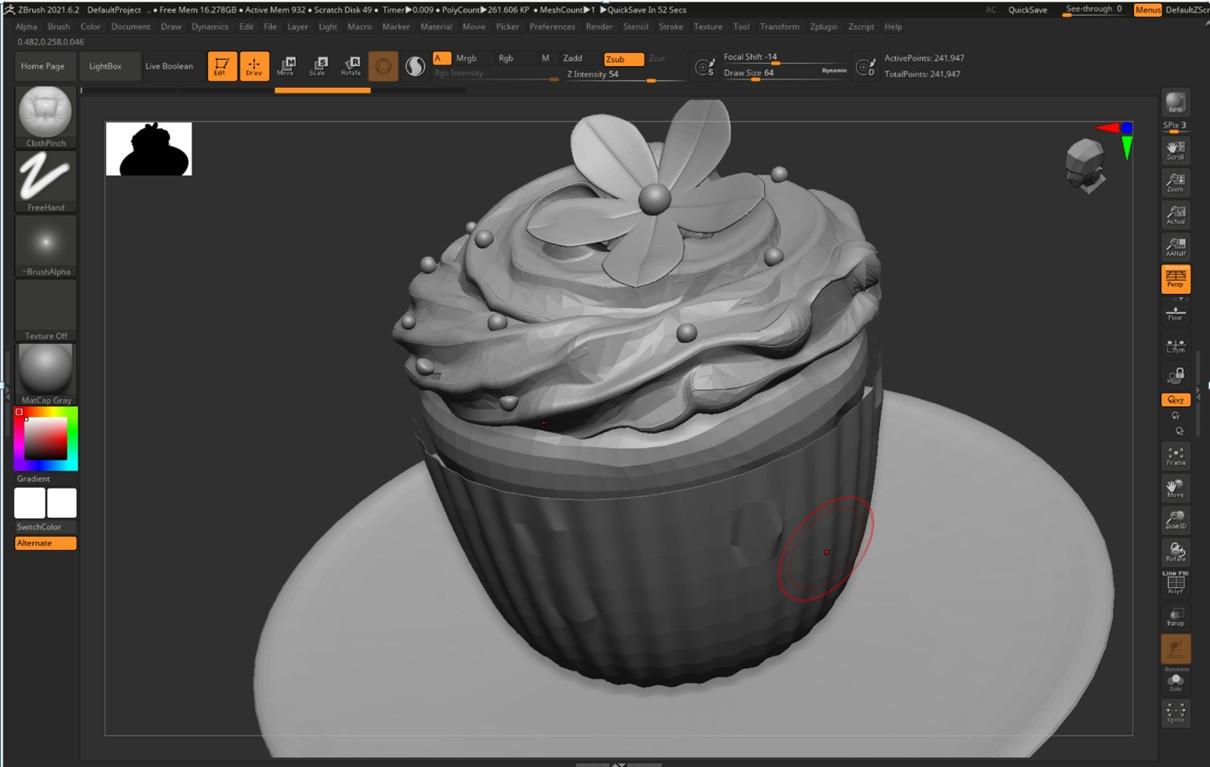Activate the Rotate transform tool in top toolbar
The height and width of the screenshot is (767, 1210).
(351, 66)
